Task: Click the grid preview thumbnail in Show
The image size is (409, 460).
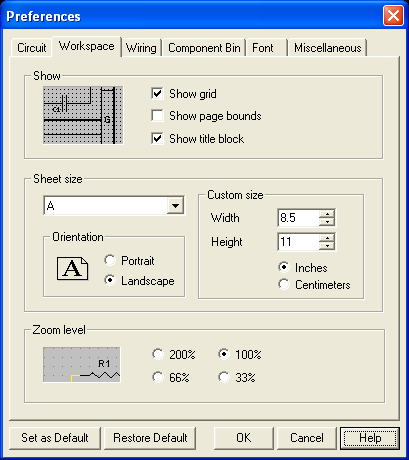Action: (x=83, y=115)
